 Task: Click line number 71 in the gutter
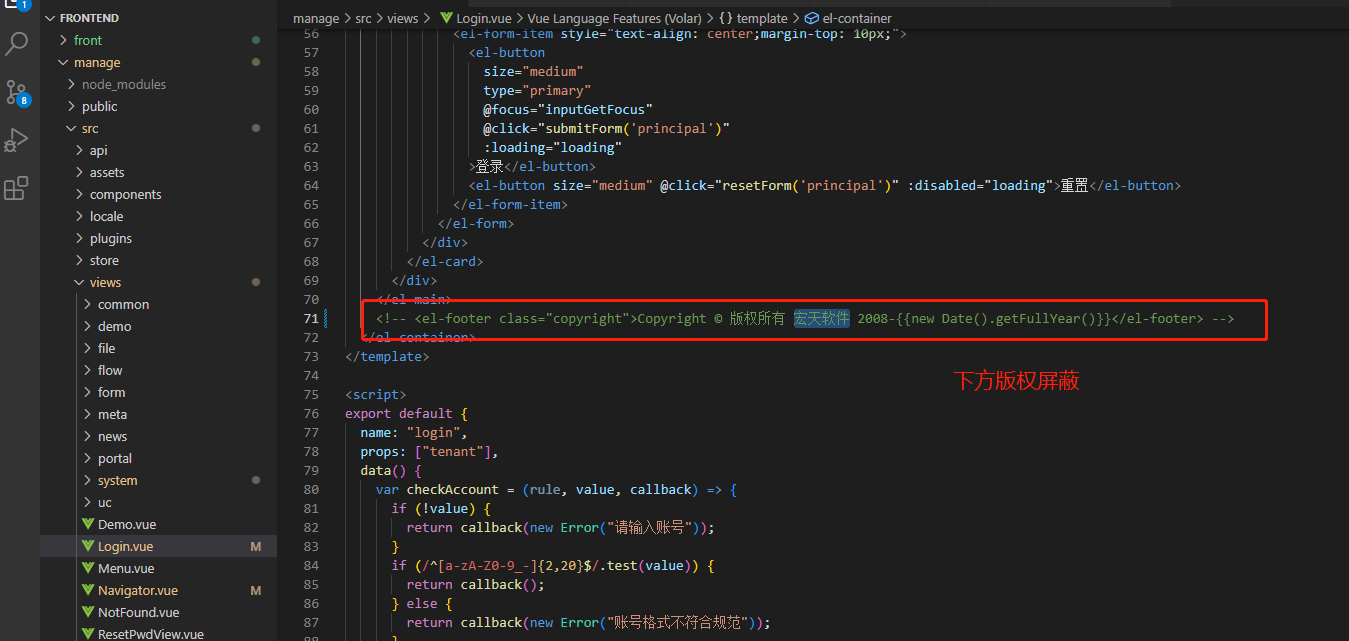point(310,318)
